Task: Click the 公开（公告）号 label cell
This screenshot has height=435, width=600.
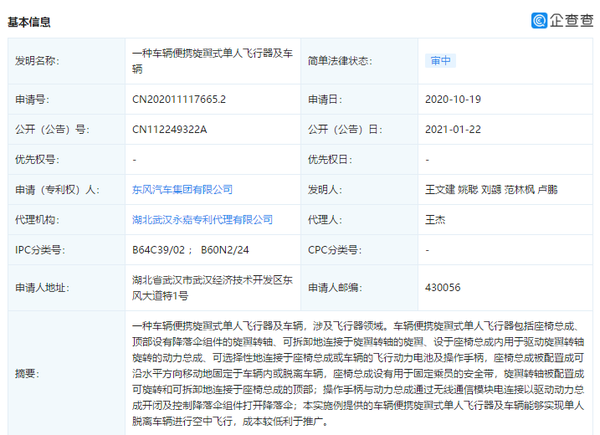Action: click(x=67, y=129)
